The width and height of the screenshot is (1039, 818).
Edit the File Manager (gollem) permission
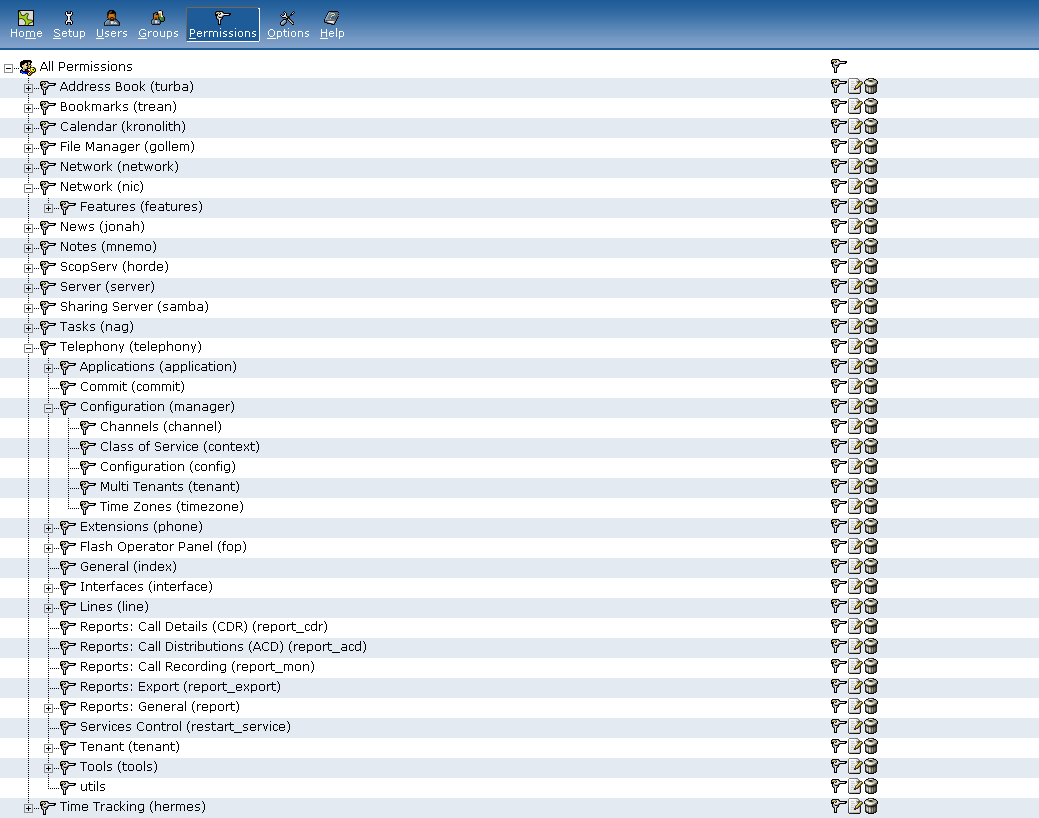(855, 146)
